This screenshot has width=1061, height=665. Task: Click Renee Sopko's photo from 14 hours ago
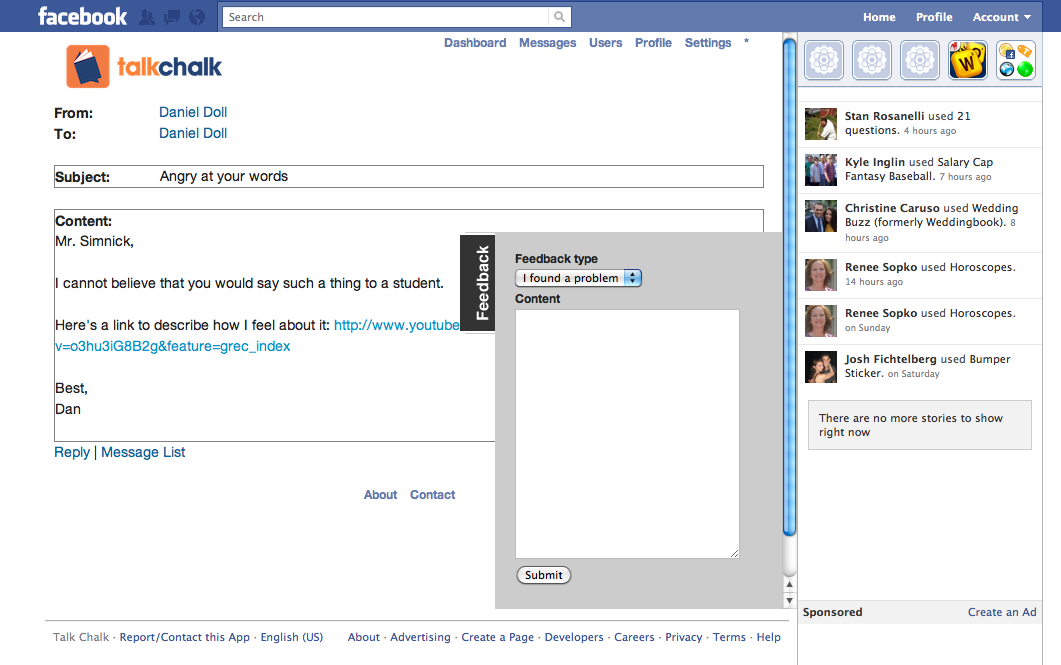click(x=821, y=275)
